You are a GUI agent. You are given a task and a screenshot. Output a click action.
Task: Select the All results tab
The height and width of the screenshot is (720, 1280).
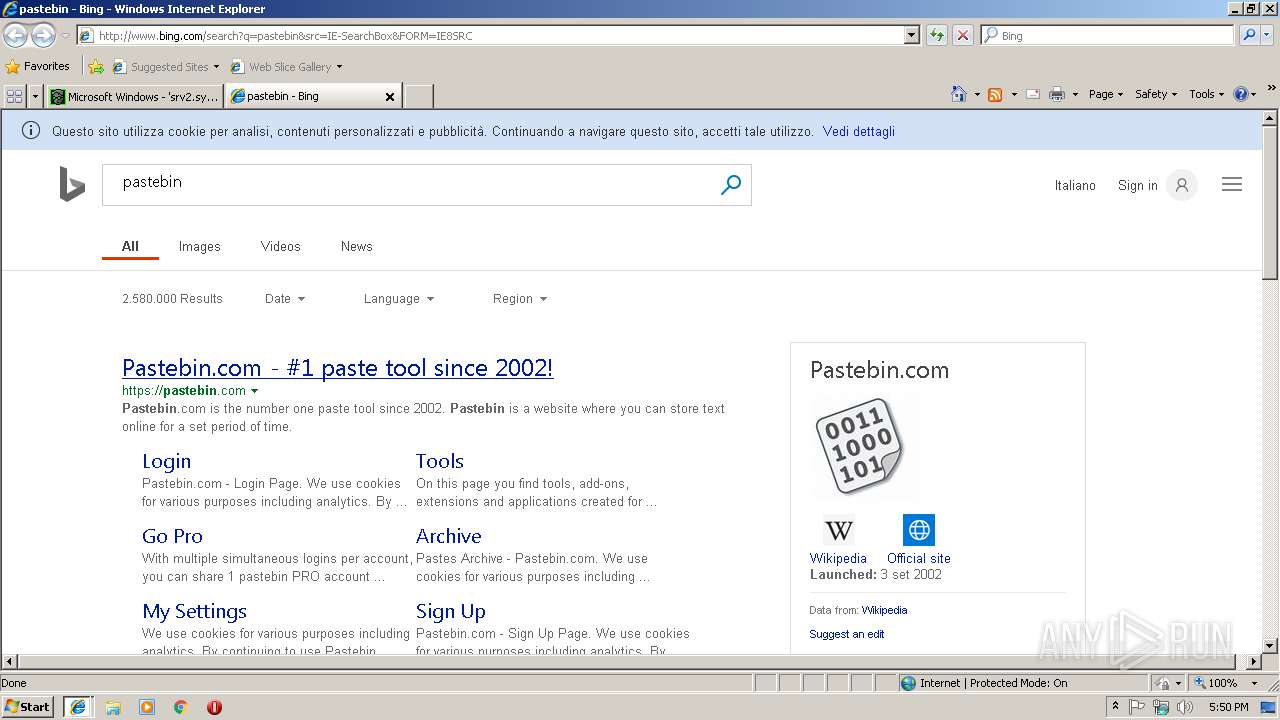pos(130,246)
